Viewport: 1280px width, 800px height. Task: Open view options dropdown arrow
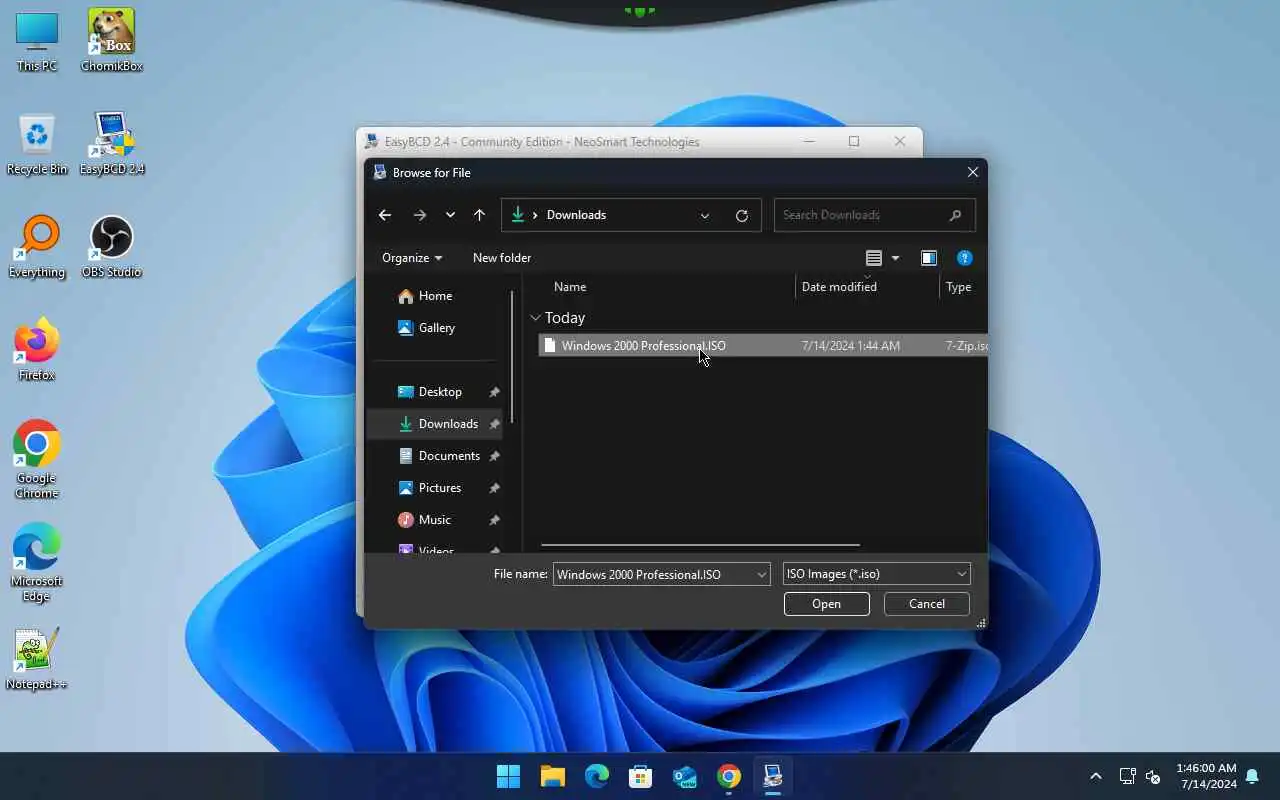coord(895,258)
